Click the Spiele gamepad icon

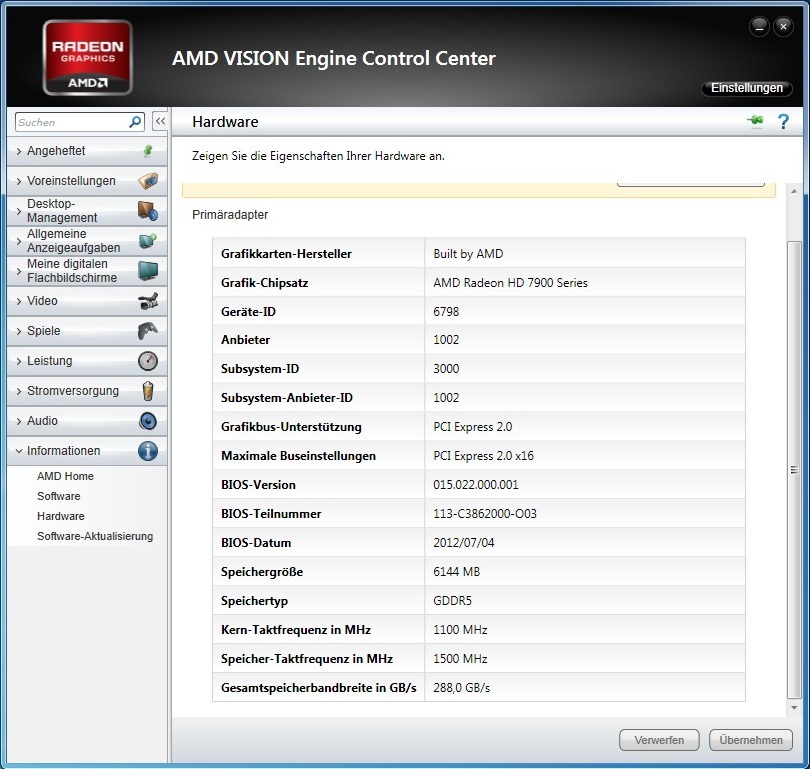click(148, 331)
